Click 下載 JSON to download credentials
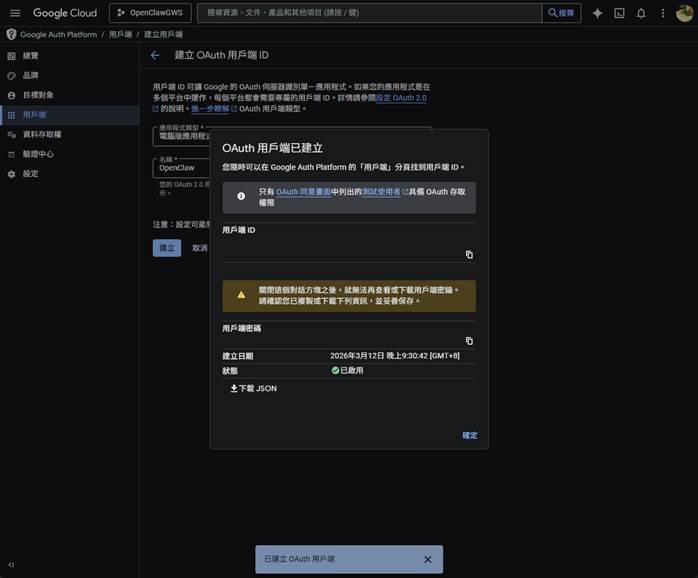 (x=253, y=388)
